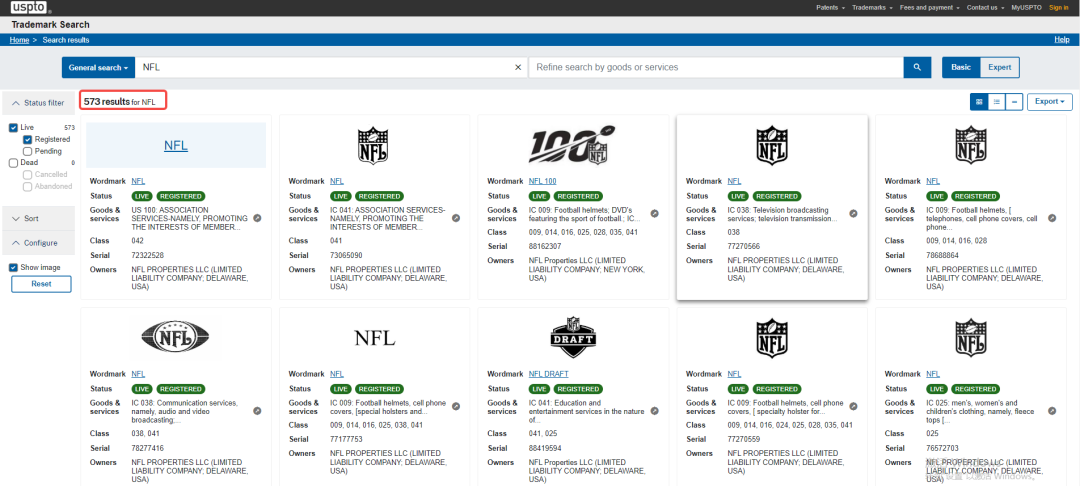Select the Expert search mode

click(999, 67)
